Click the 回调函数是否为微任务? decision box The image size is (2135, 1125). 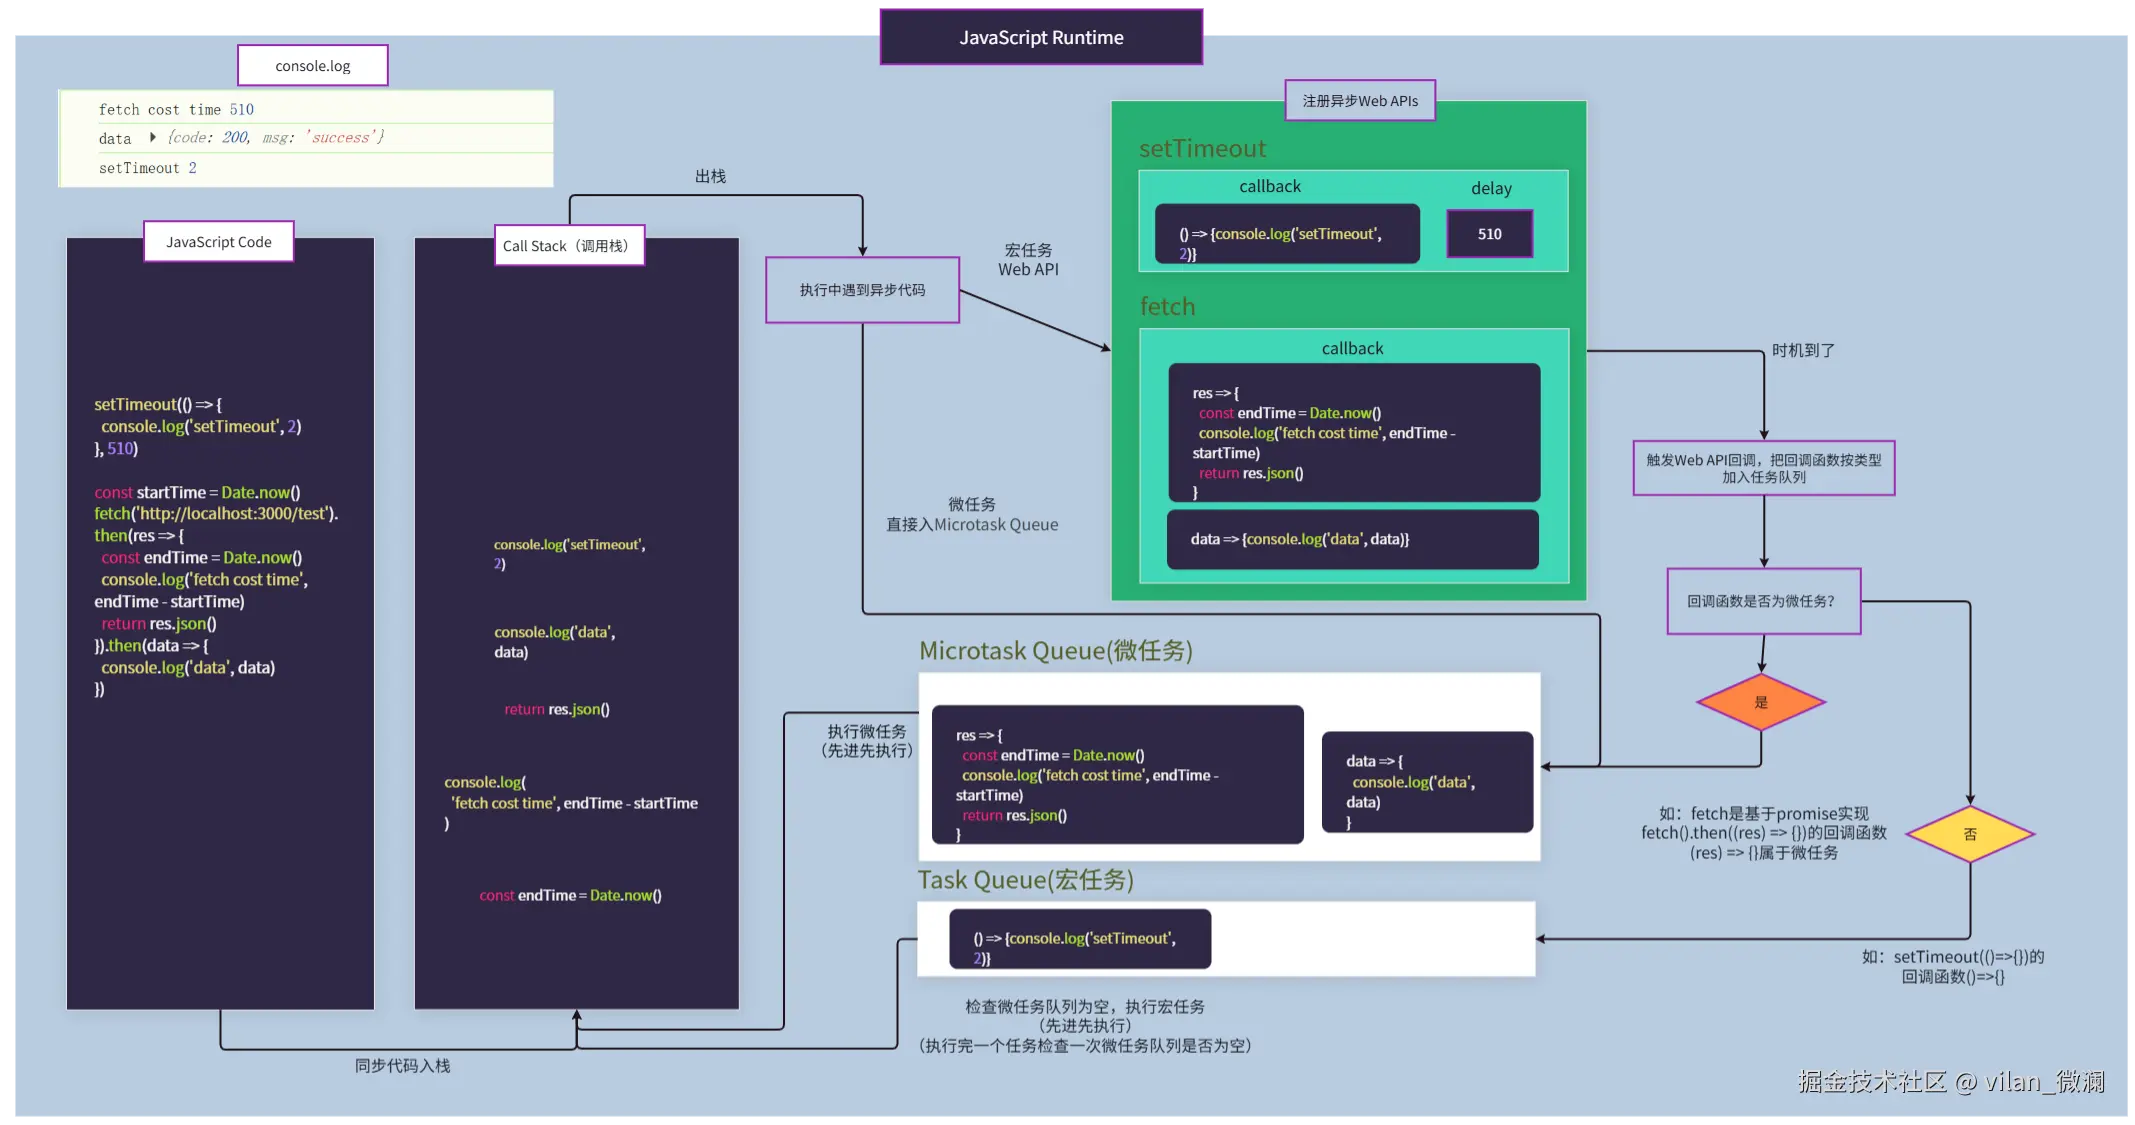1762,601
